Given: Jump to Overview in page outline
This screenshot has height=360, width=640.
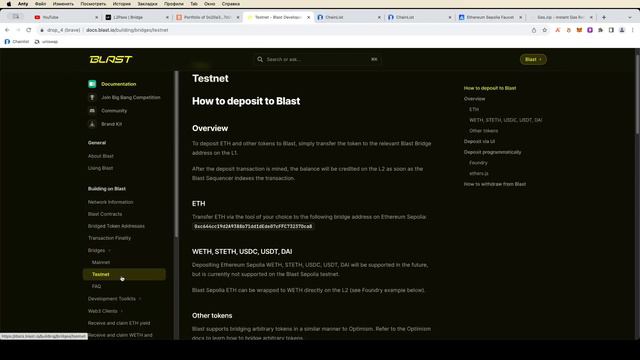Looking at the screenshot, I should [x=474, y=99].
